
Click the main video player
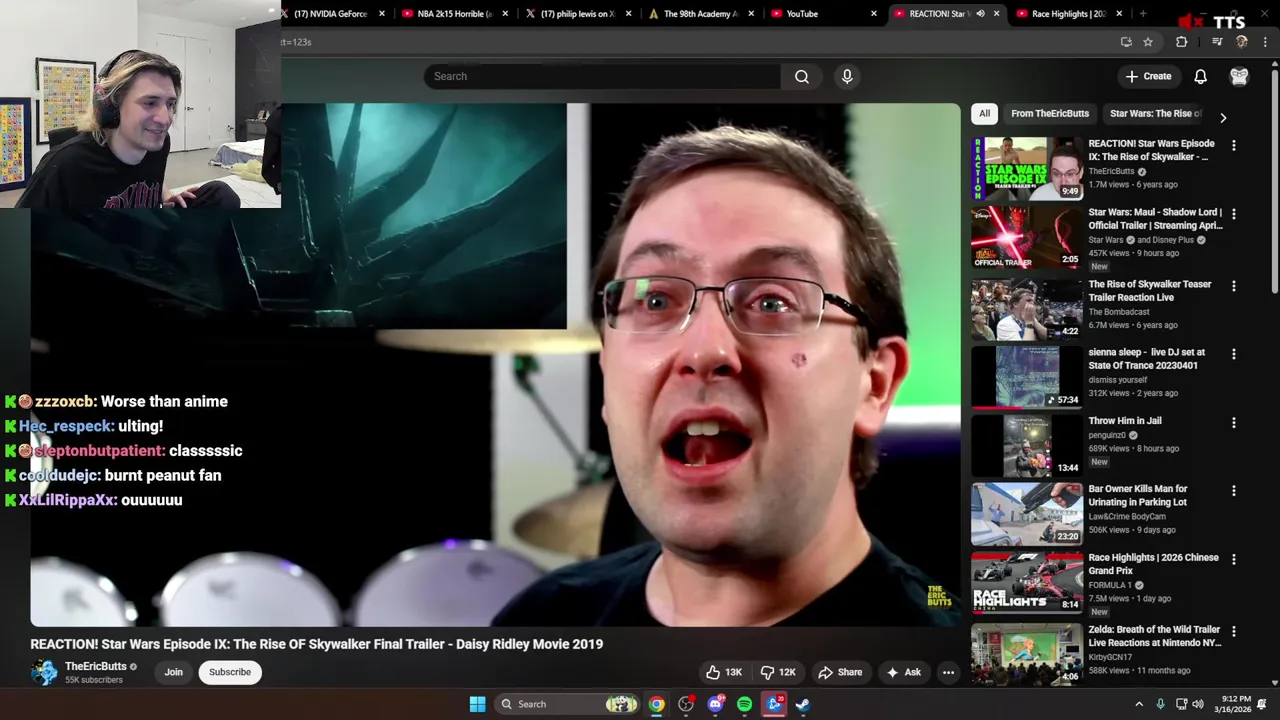(495, 365)
